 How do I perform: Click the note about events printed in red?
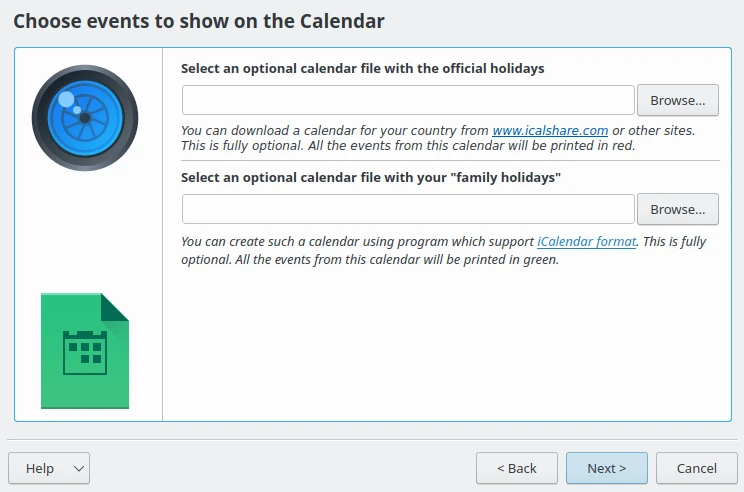407,146
